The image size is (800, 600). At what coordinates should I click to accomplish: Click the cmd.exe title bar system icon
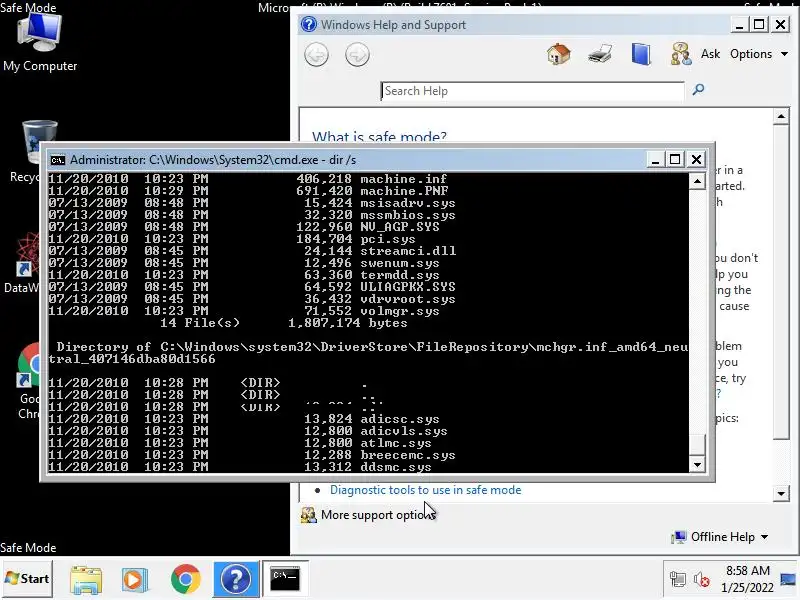pyautogui.click(x=58, y=160)
